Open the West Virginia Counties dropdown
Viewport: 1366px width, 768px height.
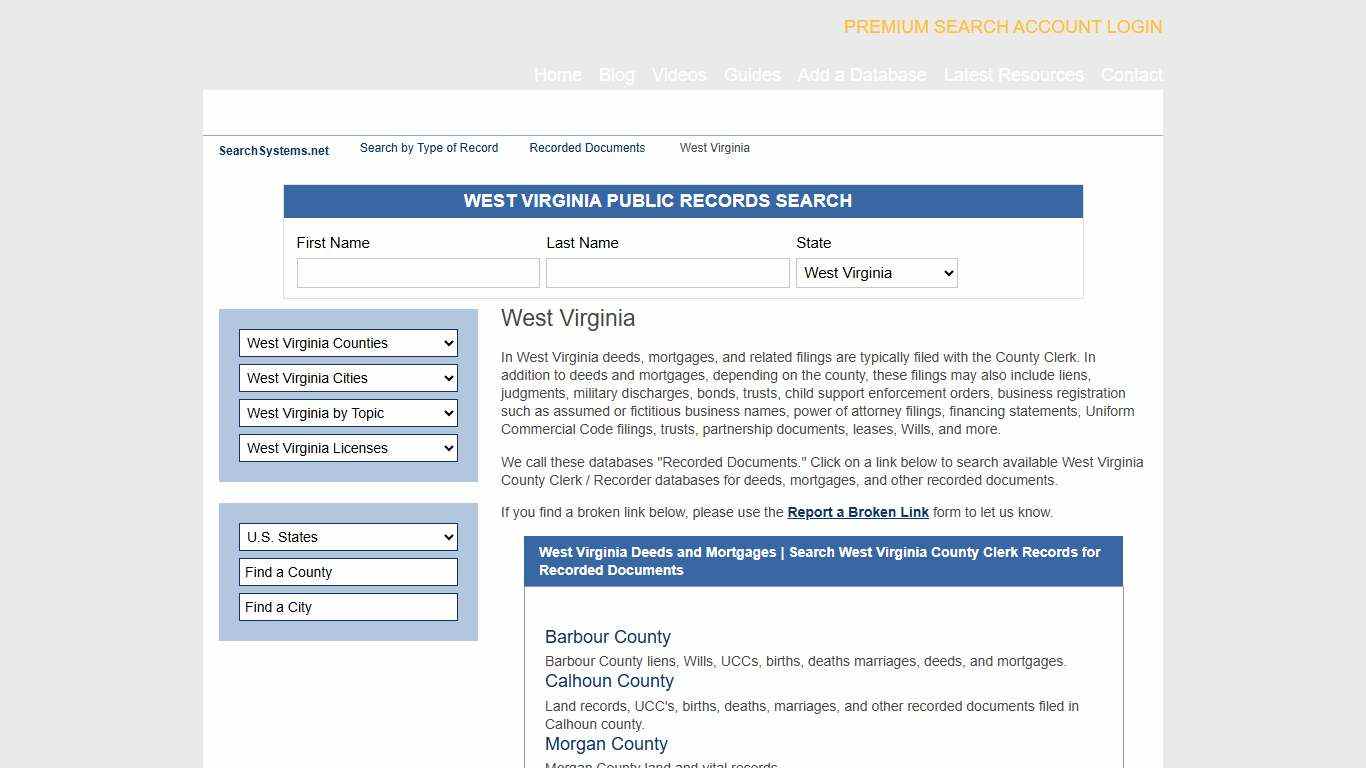tap(348, 343)
